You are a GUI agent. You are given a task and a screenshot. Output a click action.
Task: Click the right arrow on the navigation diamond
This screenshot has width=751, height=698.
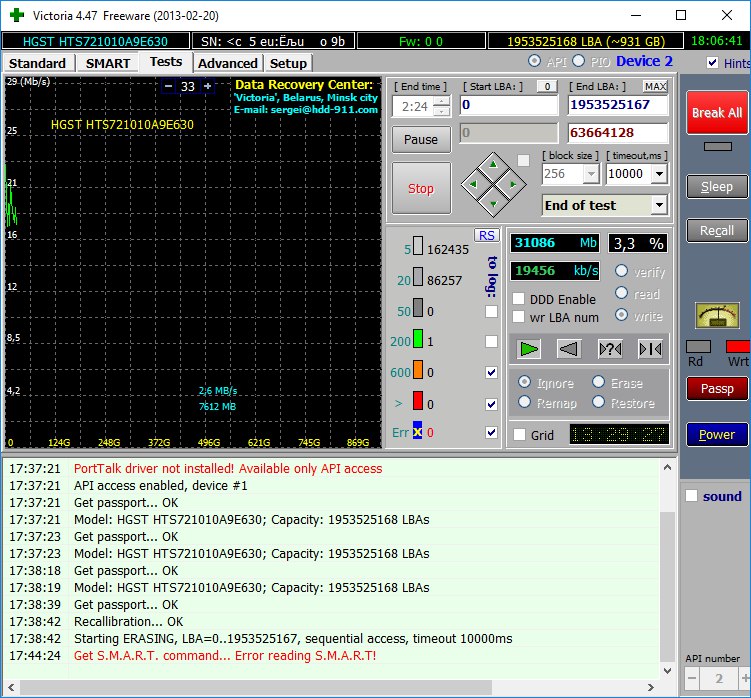(512, 184)
